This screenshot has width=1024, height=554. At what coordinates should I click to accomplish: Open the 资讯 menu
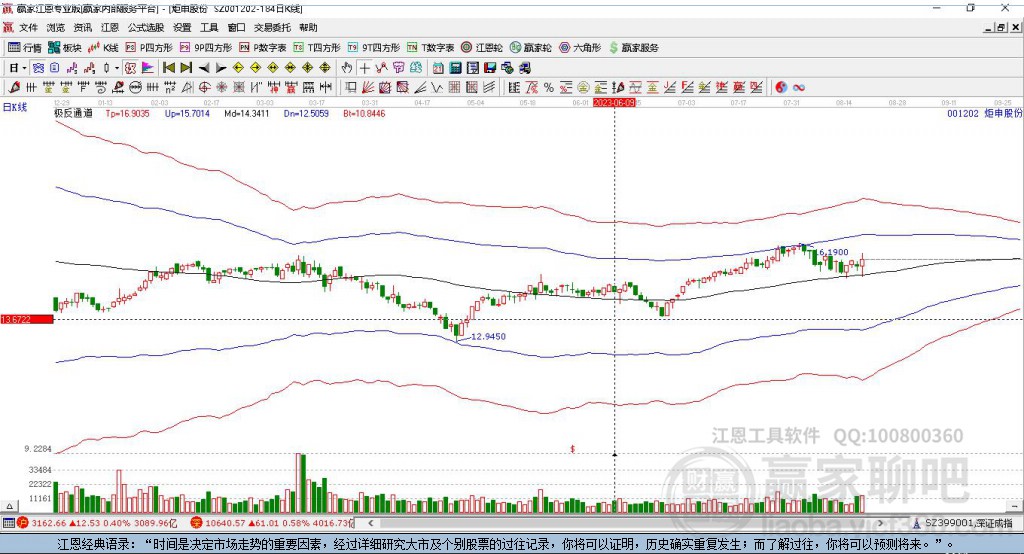(x=83, y=27)
